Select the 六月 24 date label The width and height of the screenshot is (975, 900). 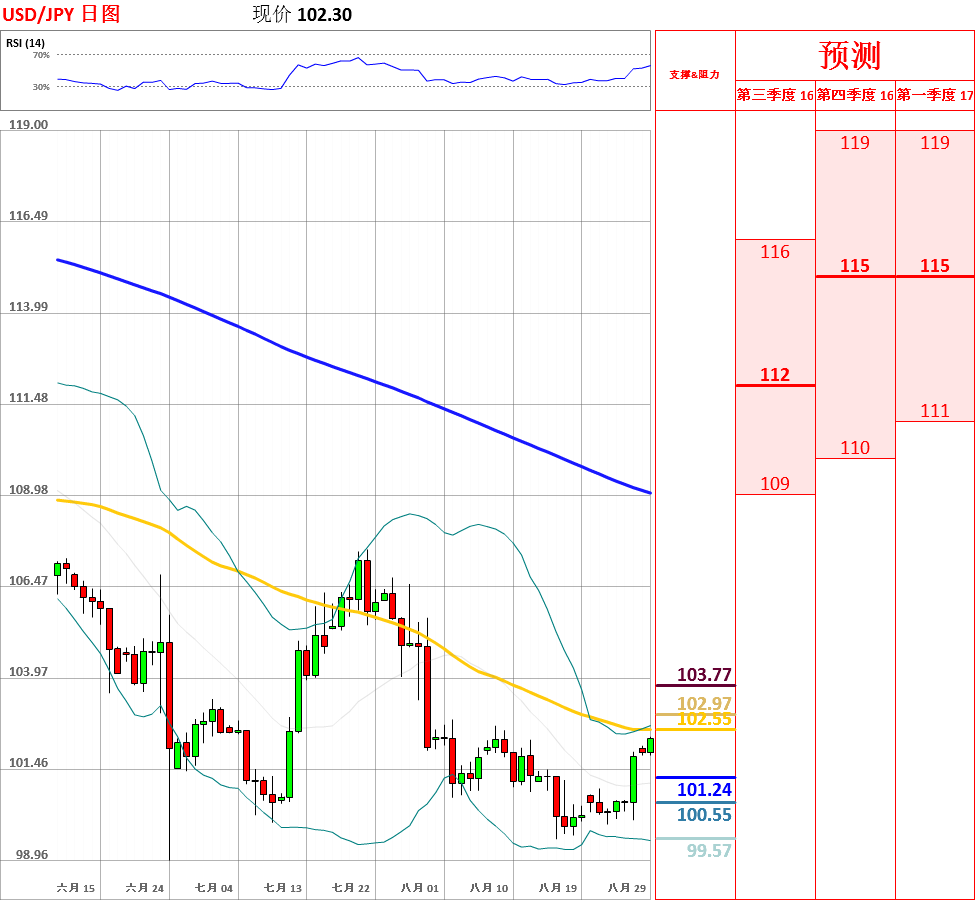pyautogui.click(x=145, y=888)
